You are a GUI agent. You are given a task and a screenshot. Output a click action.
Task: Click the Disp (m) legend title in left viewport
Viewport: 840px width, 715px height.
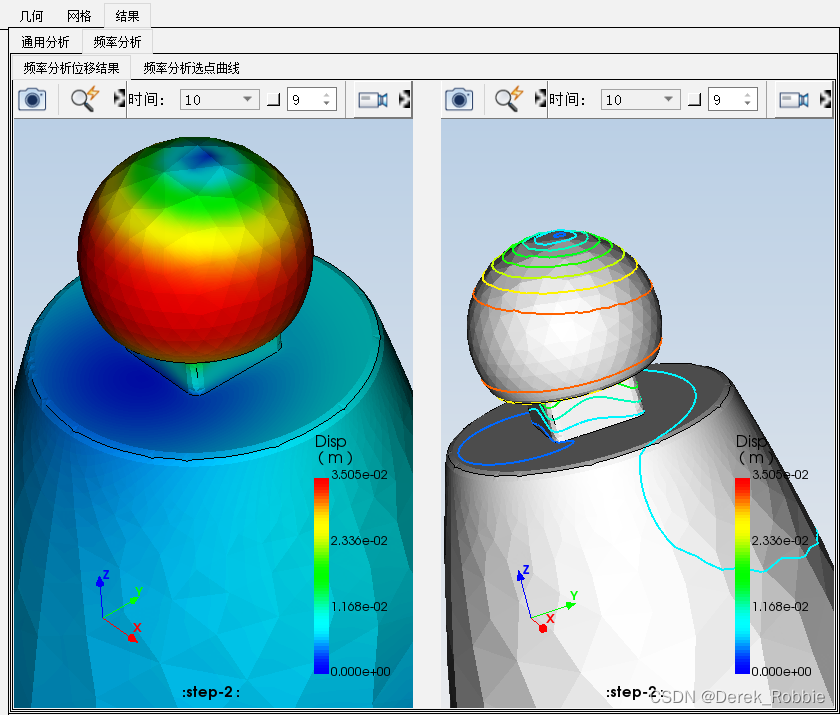[334, 449]
